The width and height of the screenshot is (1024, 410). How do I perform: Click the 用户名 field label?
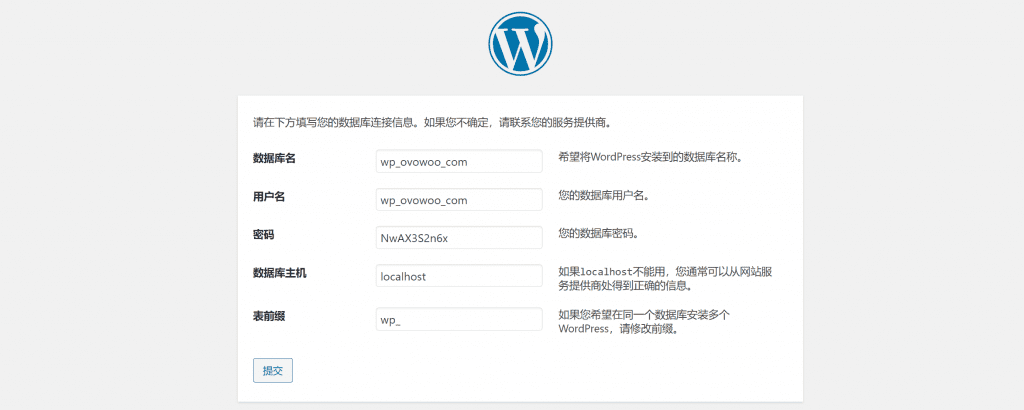pos(269,197)
